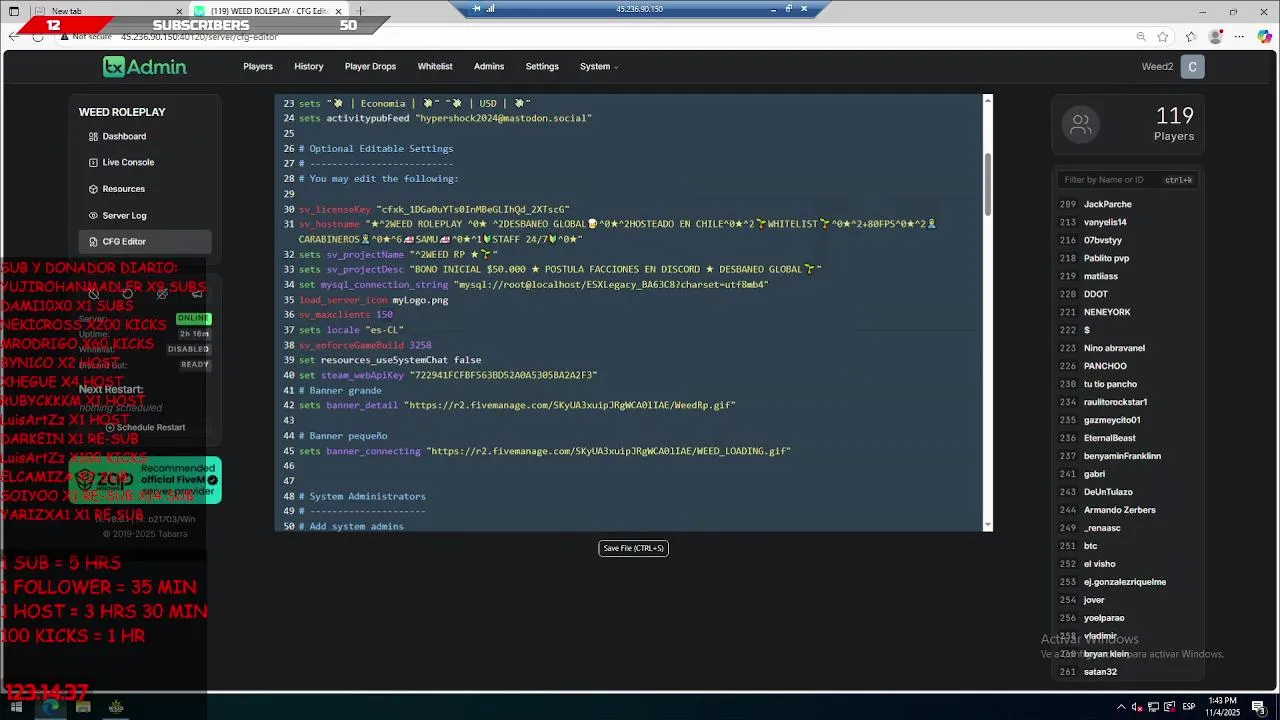Open Resources in the sidebar
Image resolution: width=1280 pixels, height=720 pixels.
coord(145,189)
